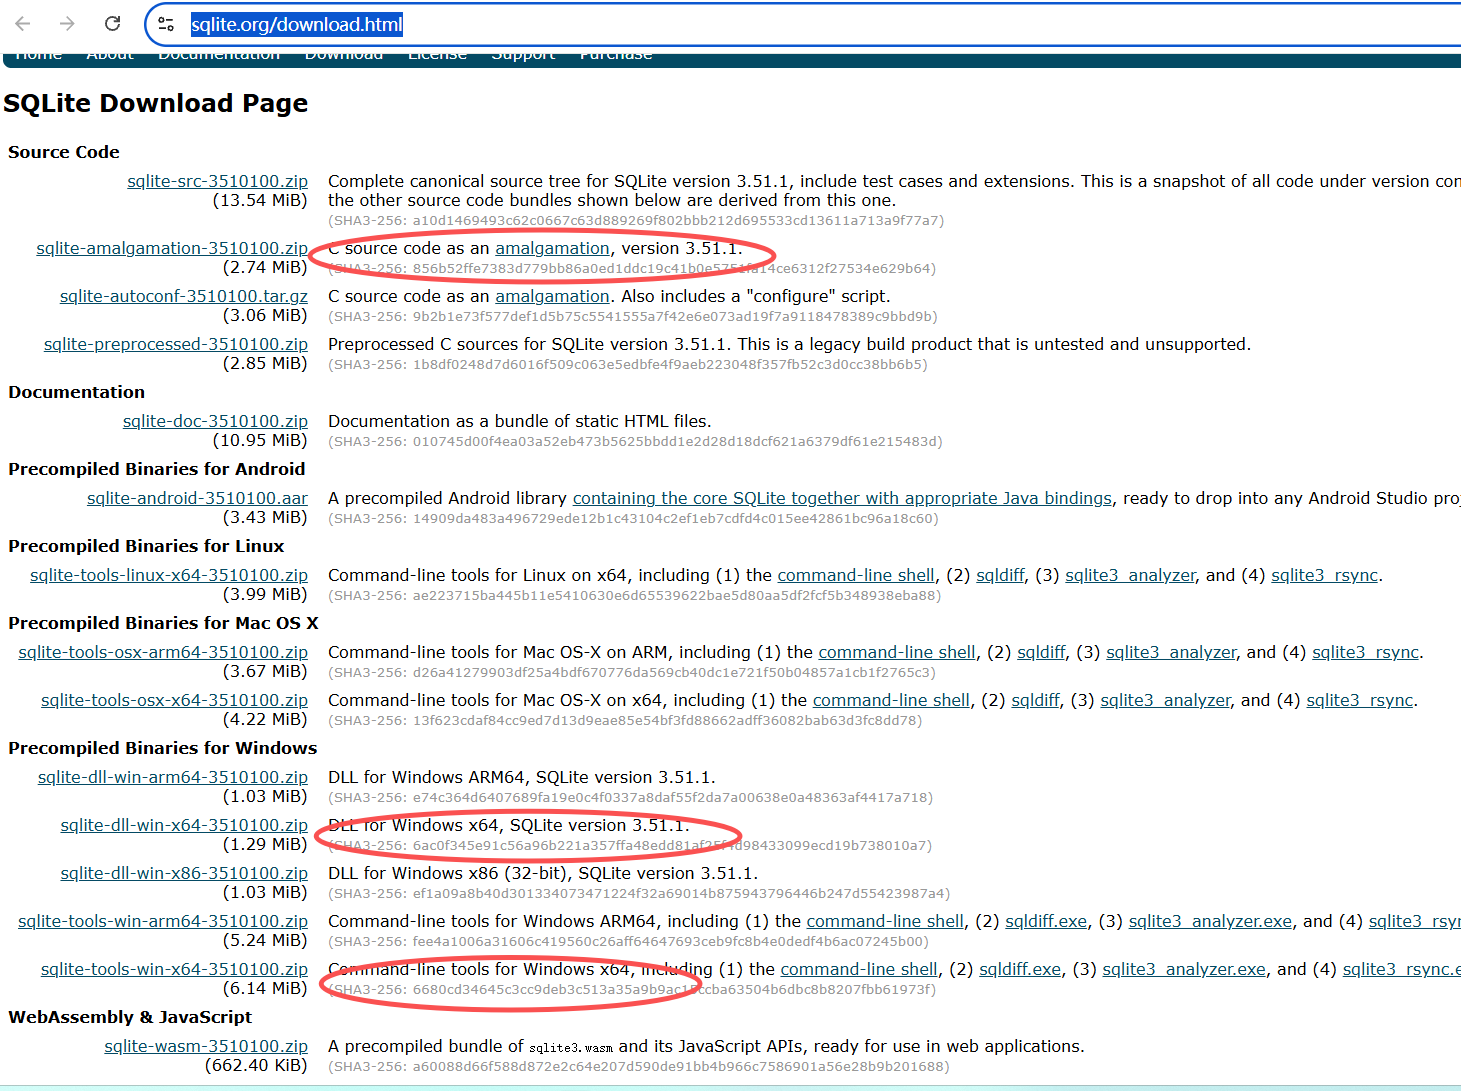Image resolution: width=1461 pixels, height=1091 pixels.
Task: Go back using the browser back arrow
Action: tap(23, 23)
